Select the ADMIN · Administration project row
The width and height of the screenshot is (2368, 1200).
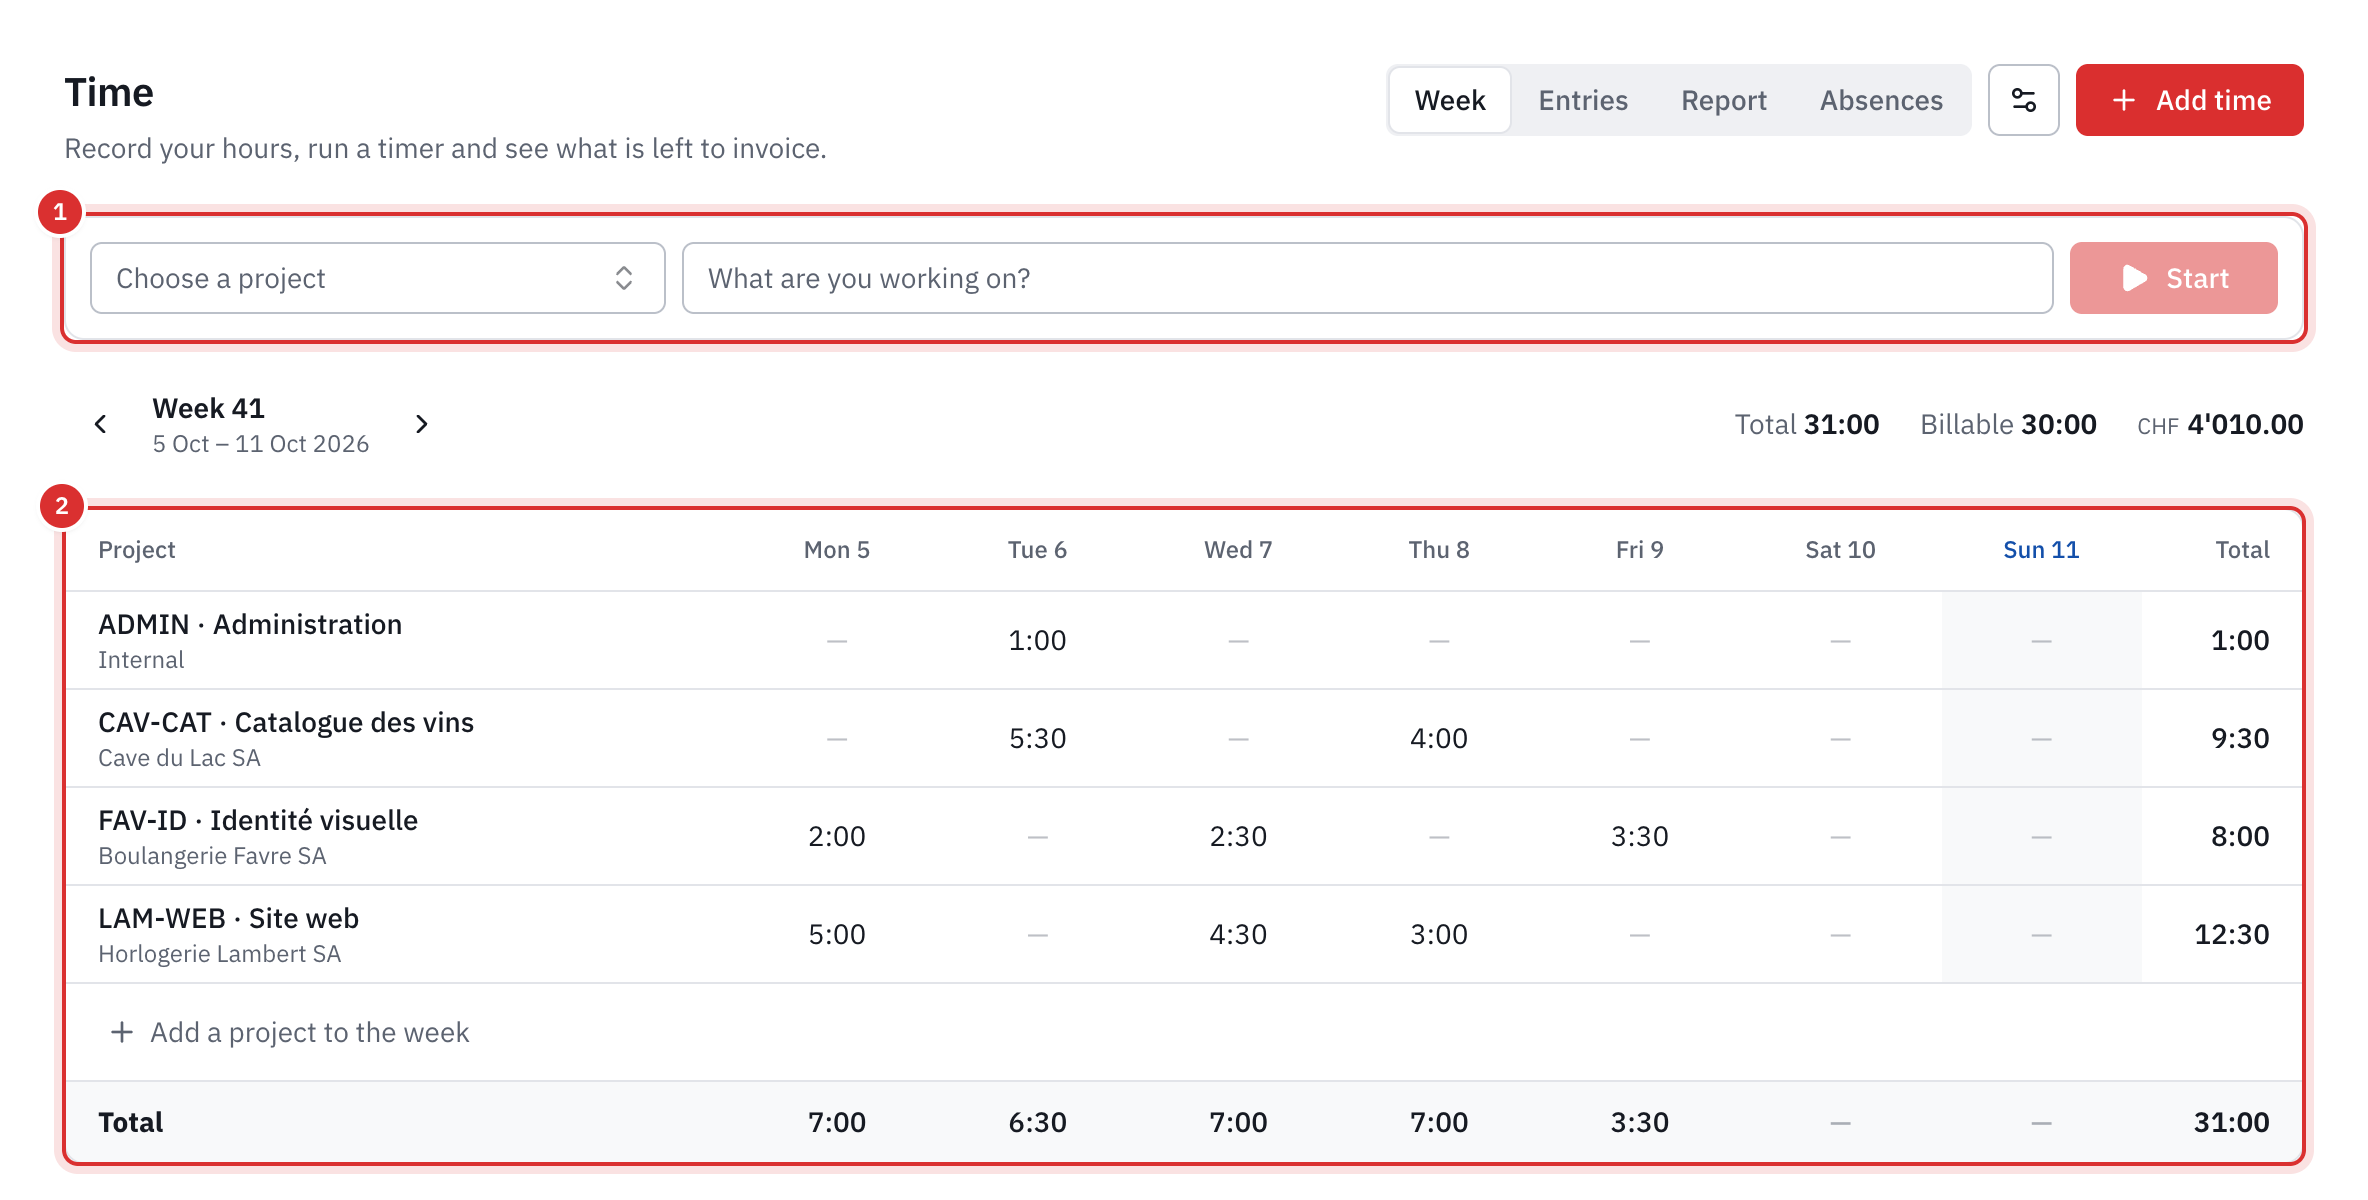click(1183, 640)
